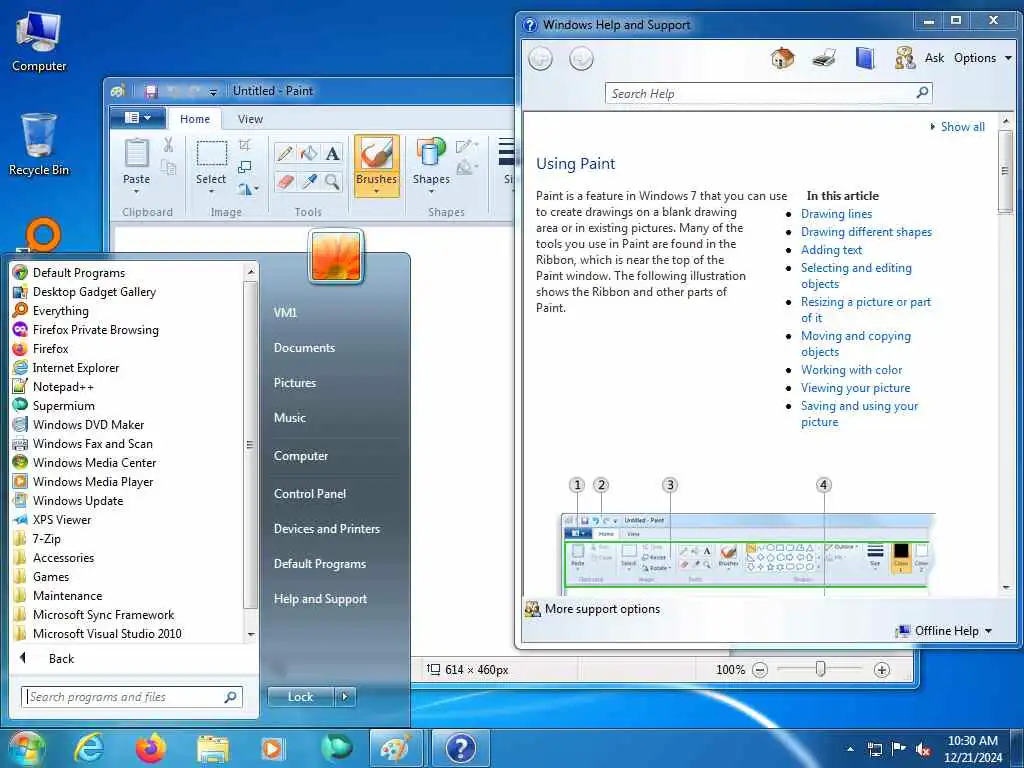Click the Zoom out minus button in Paint
Viewport: 1024px width, 768px height.
tap(760, 670)
